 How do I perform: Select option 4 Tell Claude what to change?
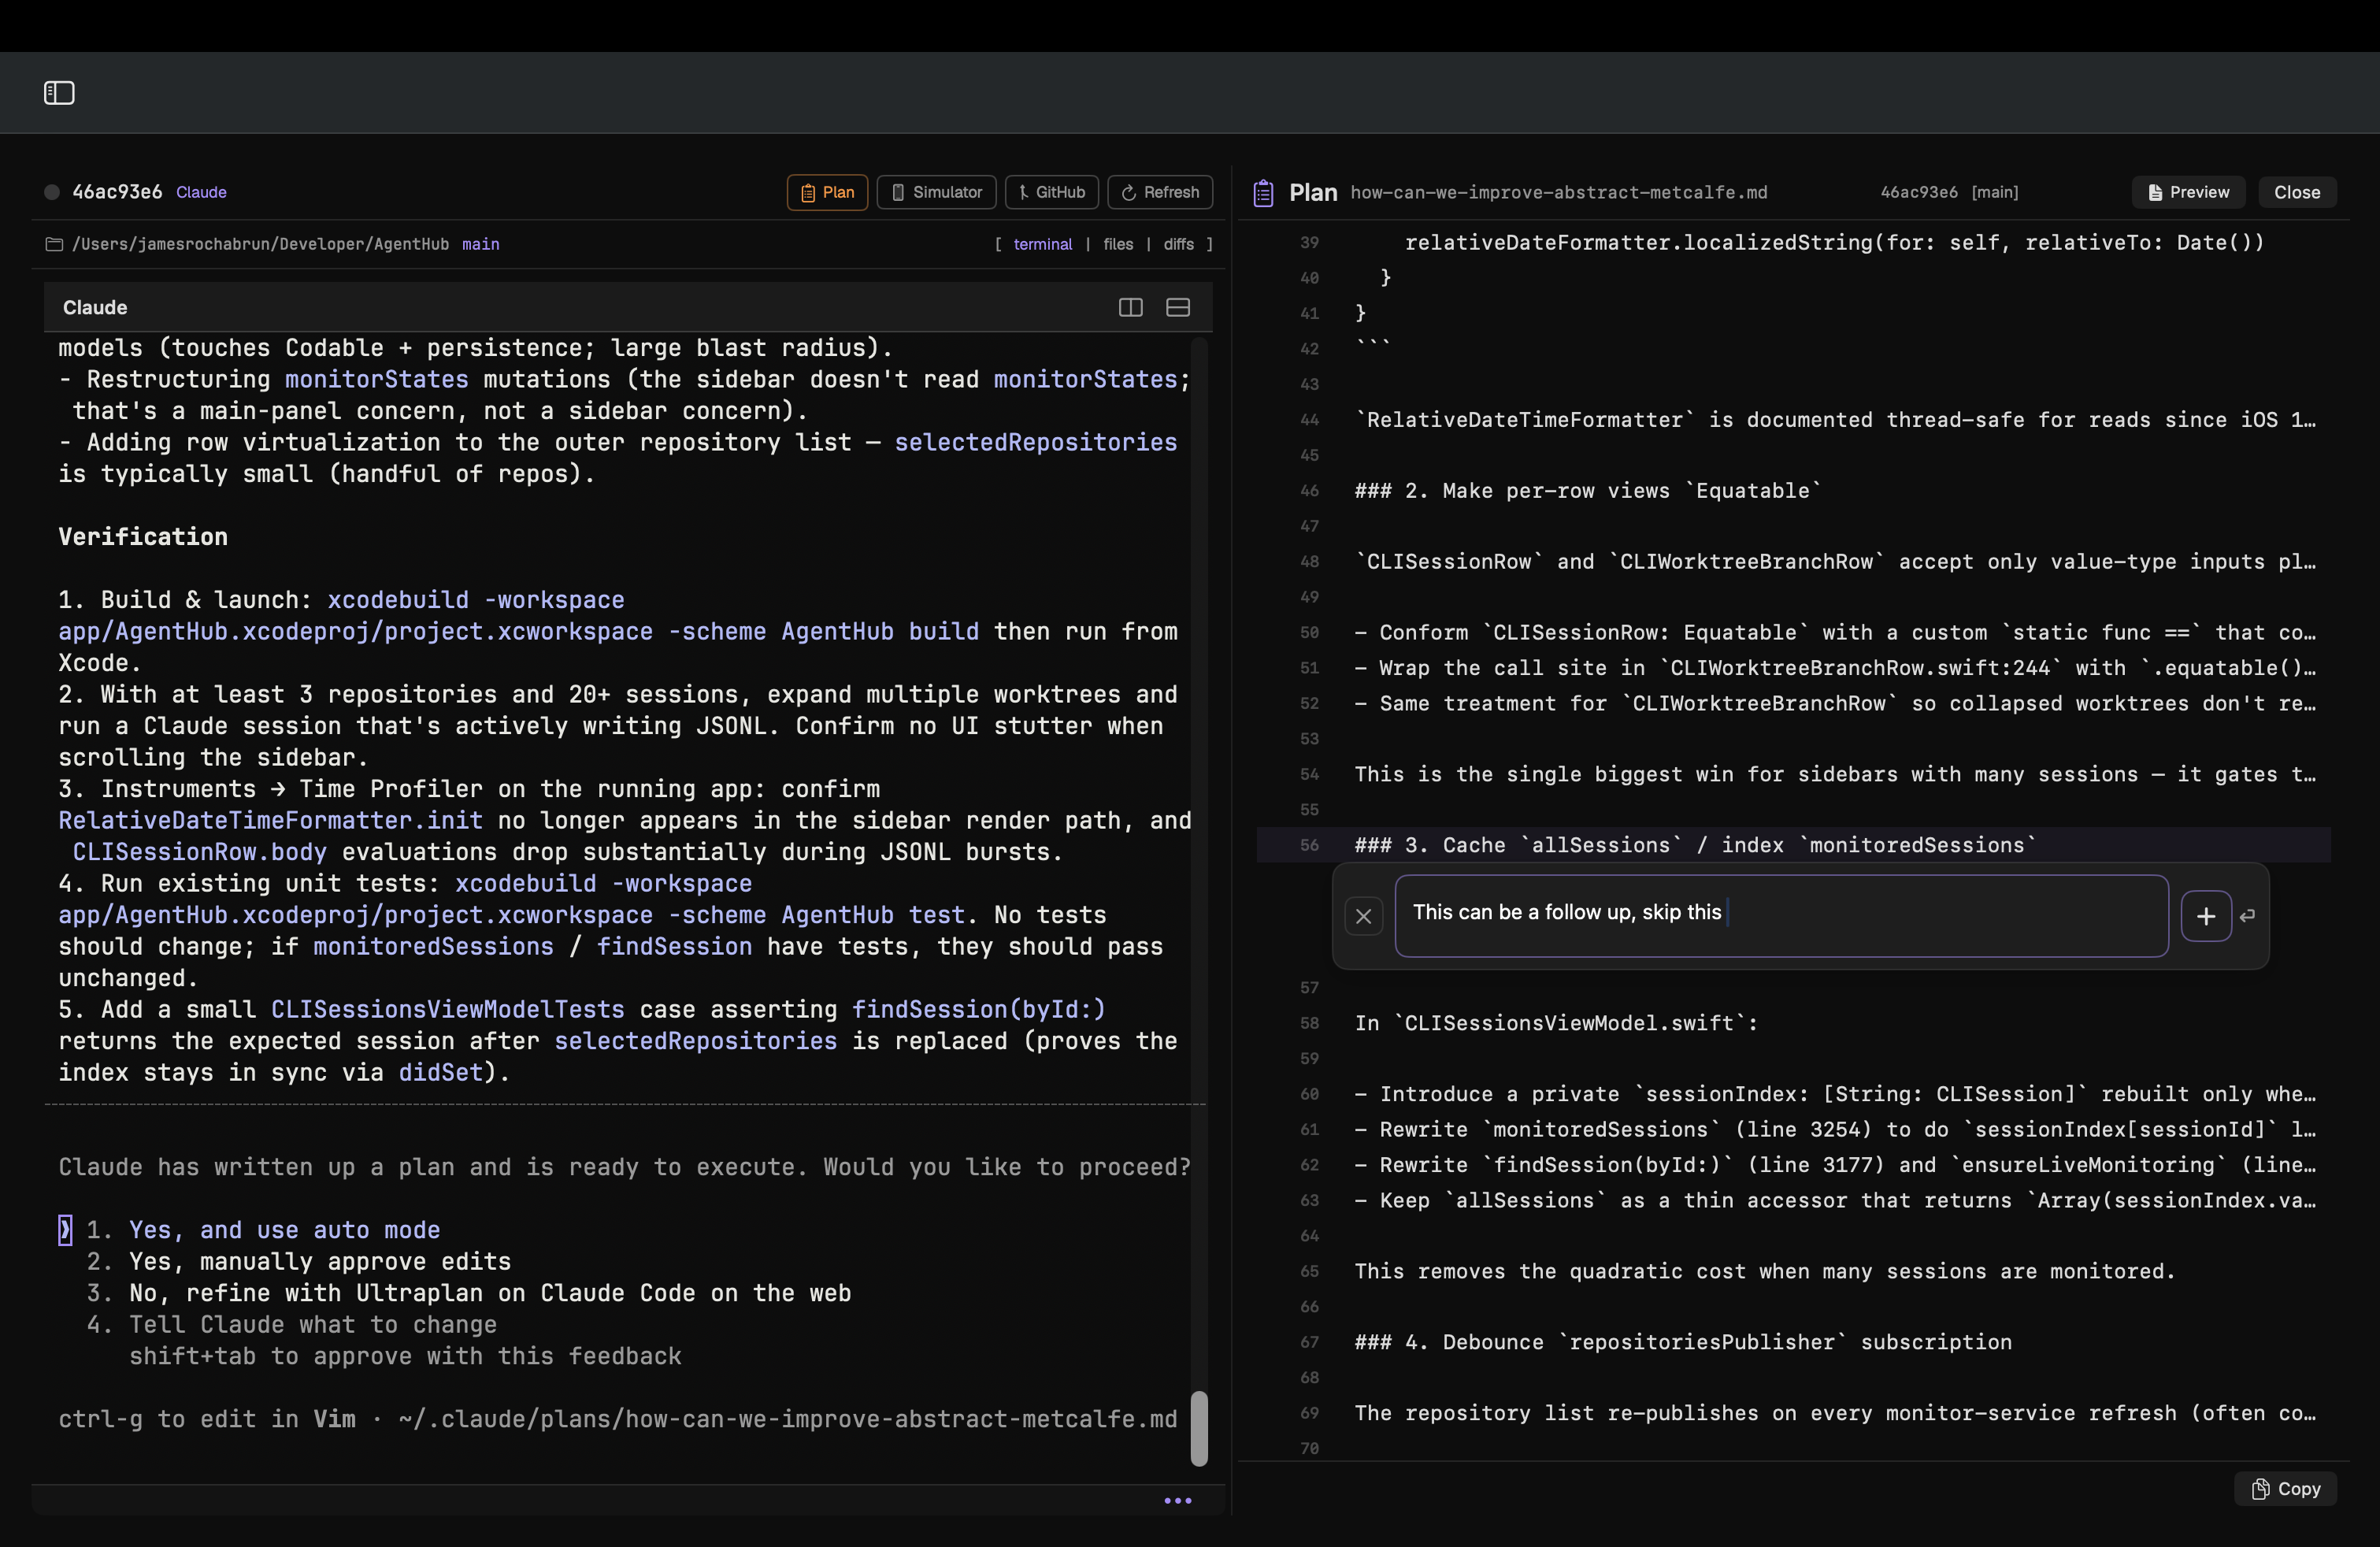[x=313, y=1325]
